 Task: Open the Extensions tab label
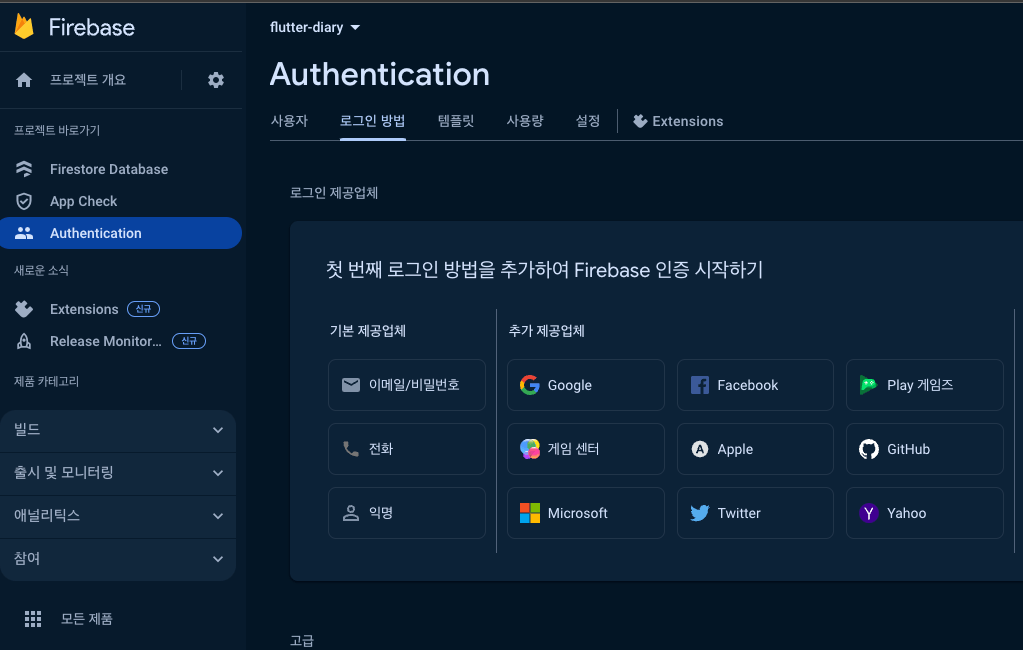(688, 121)
